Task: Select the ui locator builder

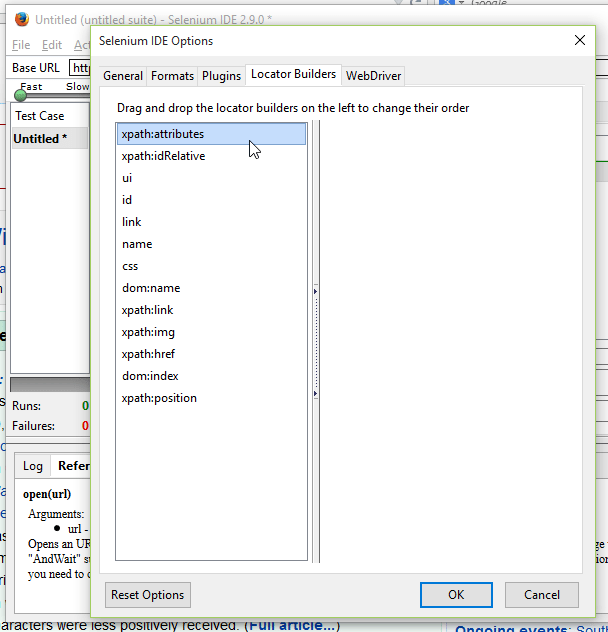Action: [211, 178]
